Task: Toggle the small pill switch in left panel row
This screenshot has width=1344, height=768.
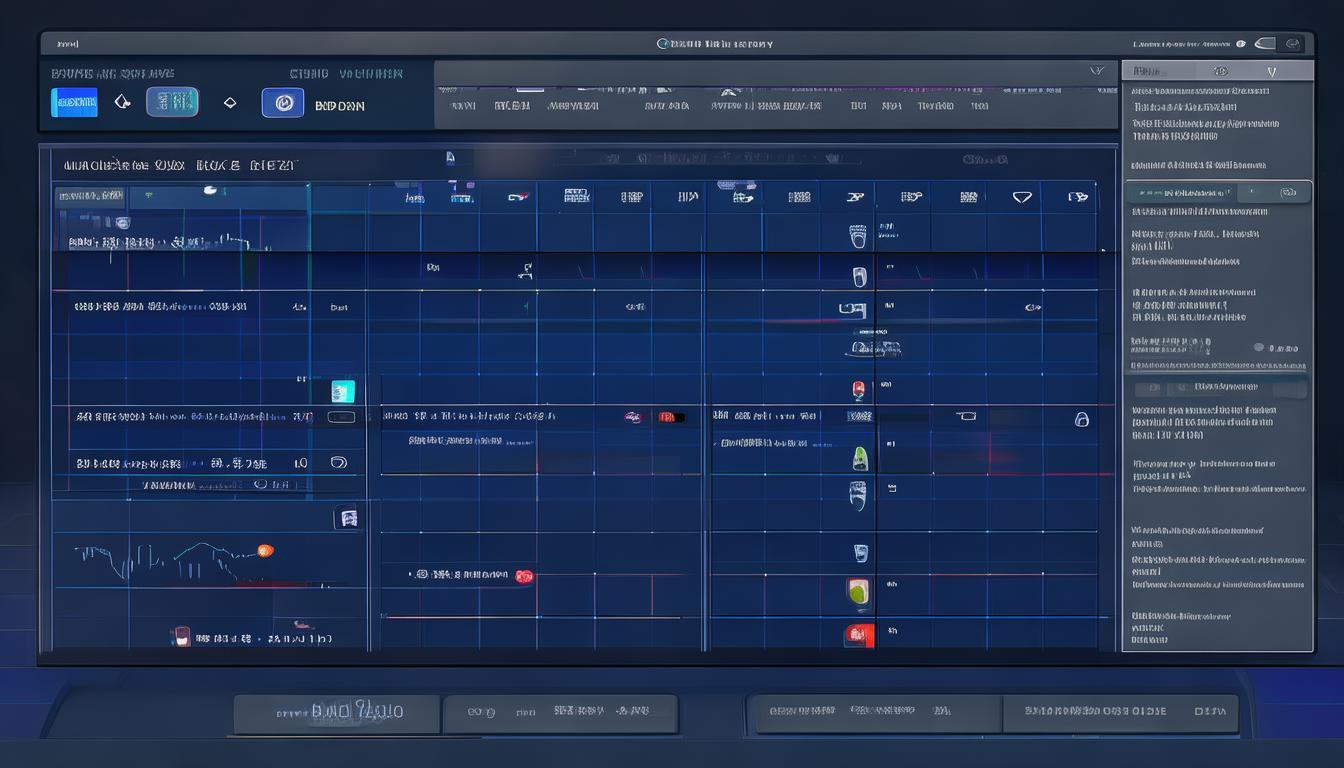Action: click(x=340, y=418)
